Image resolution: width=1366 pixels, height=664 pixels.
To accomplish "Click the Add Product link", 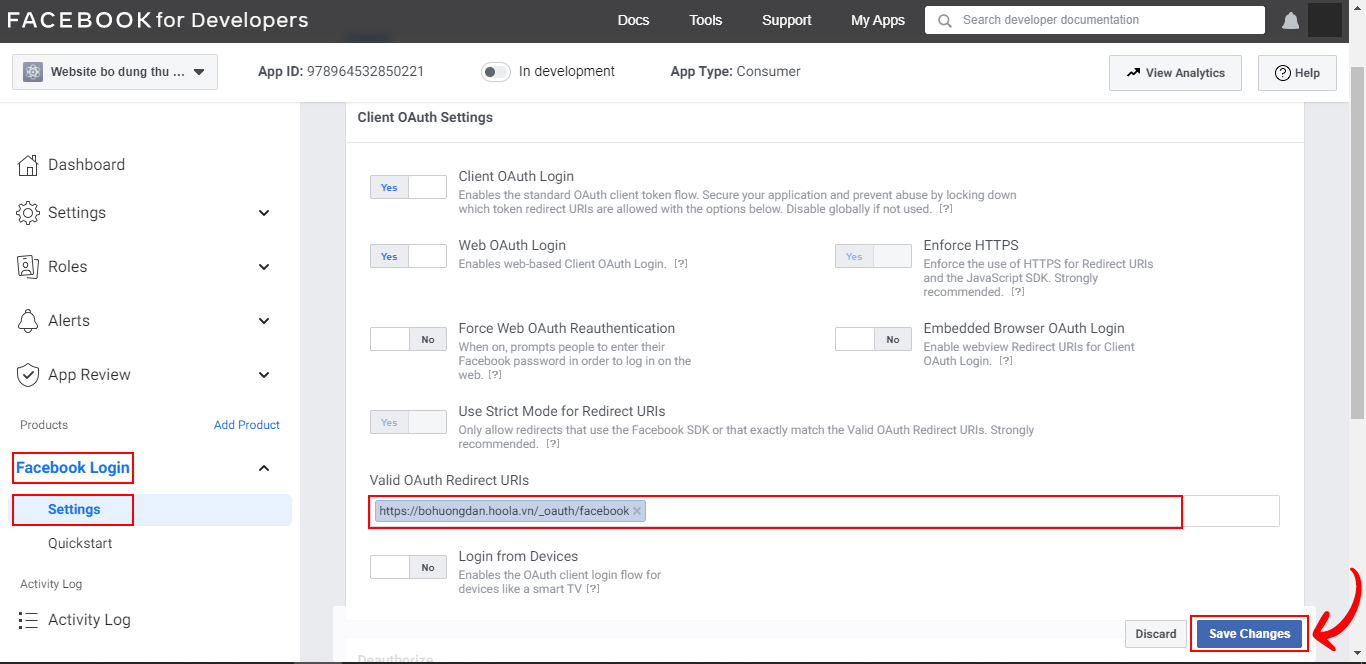I will click(246, 425).
